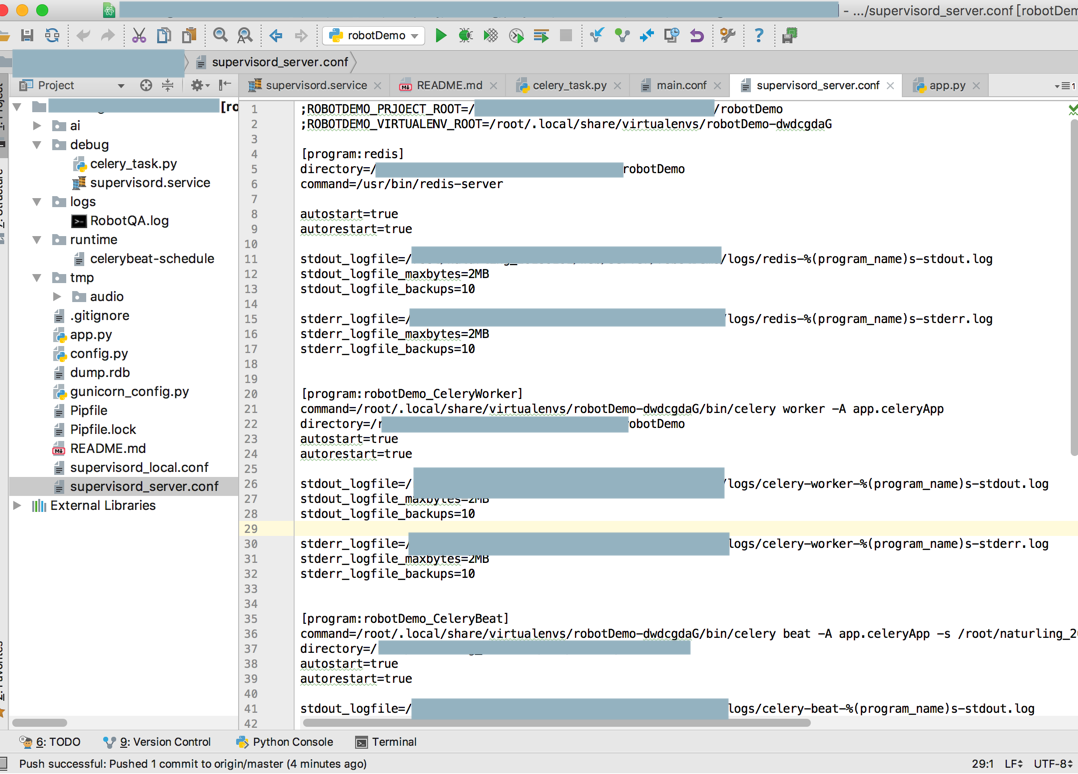1078x774 pixels.
Task: Open the robotDemo run configuration dropdown
Action: 374,36
